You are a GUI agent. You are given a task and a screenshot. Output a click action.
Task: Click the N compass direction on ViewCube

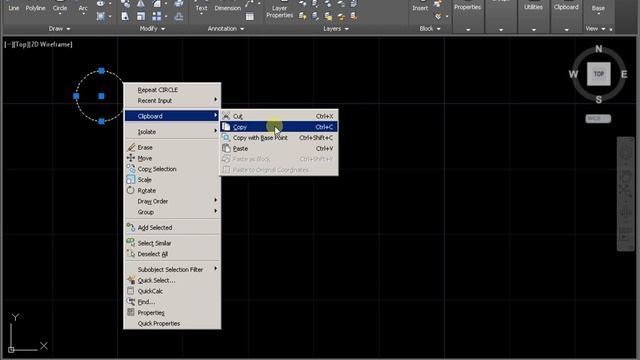pyautogui.click(x=599, y=49)
